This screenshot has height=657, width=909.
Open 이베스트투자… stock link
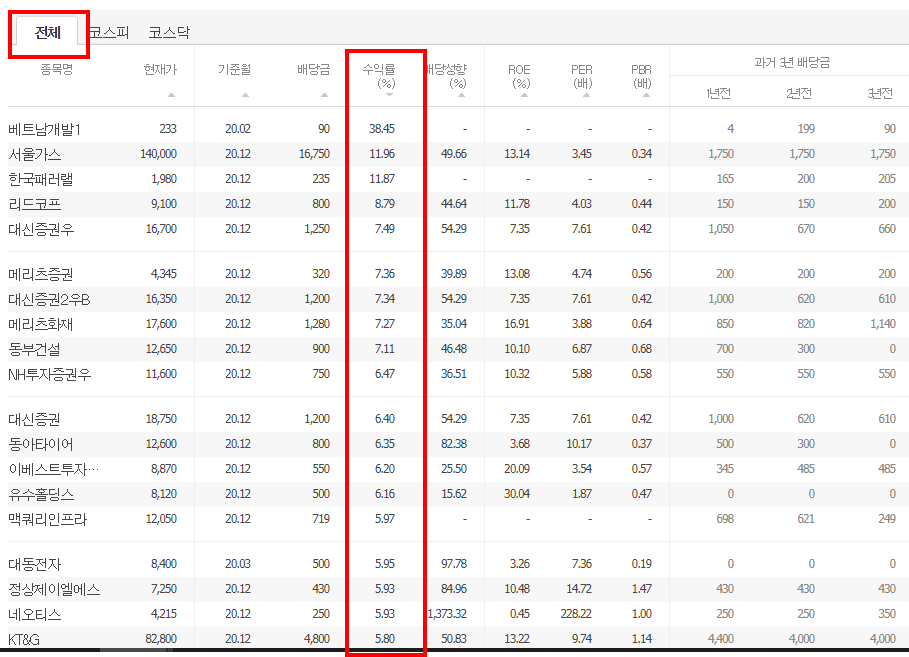(54, 469)
